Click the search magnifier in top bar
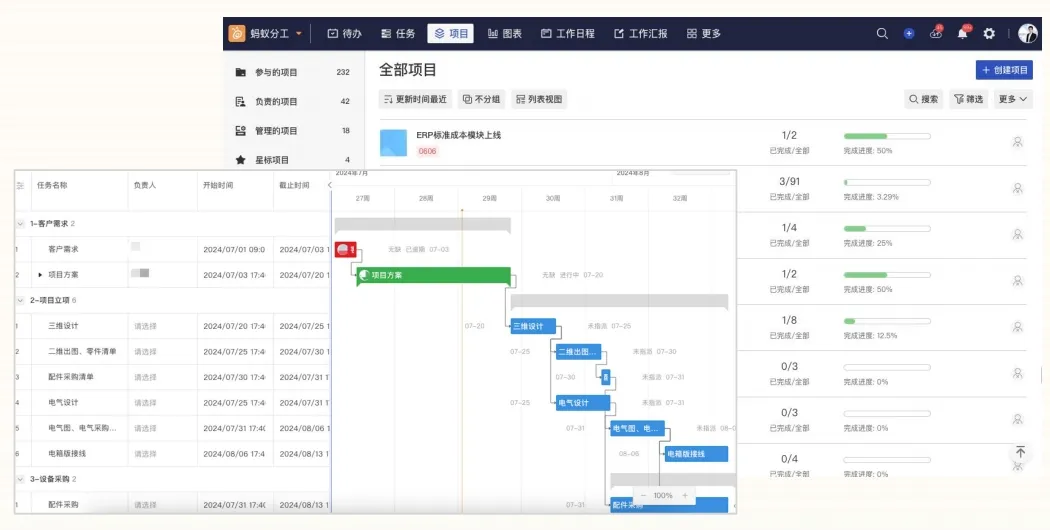This screenshot has height=530, width=1050. 882,33
